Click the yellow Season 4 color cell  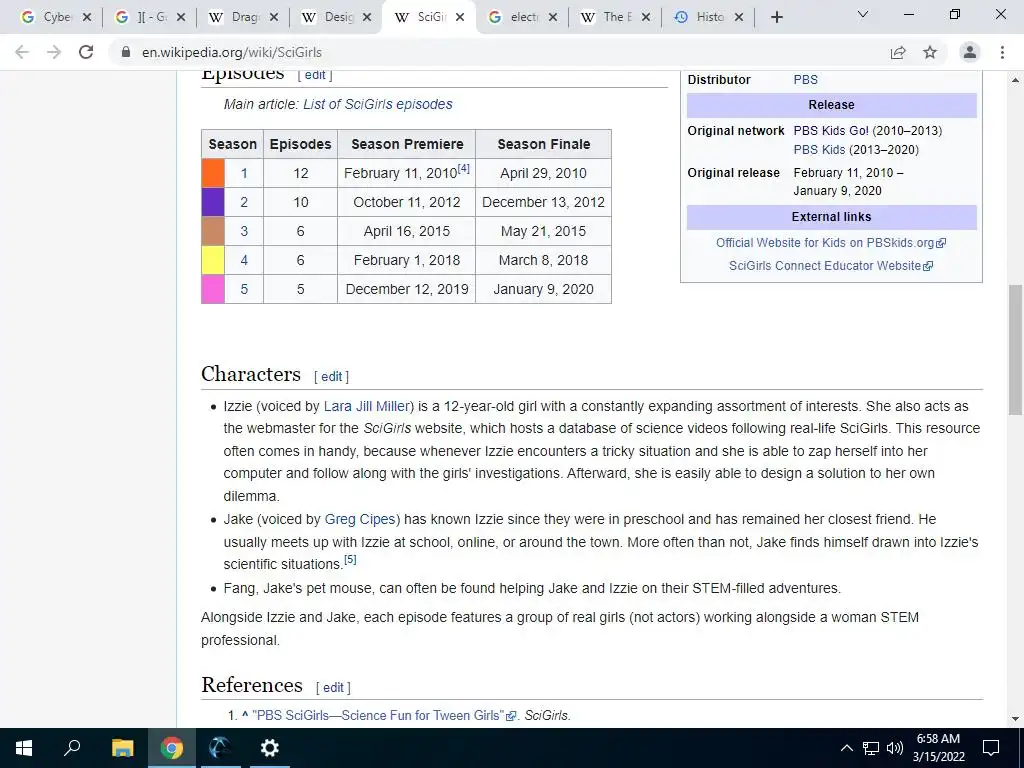[x=213, y=260]
